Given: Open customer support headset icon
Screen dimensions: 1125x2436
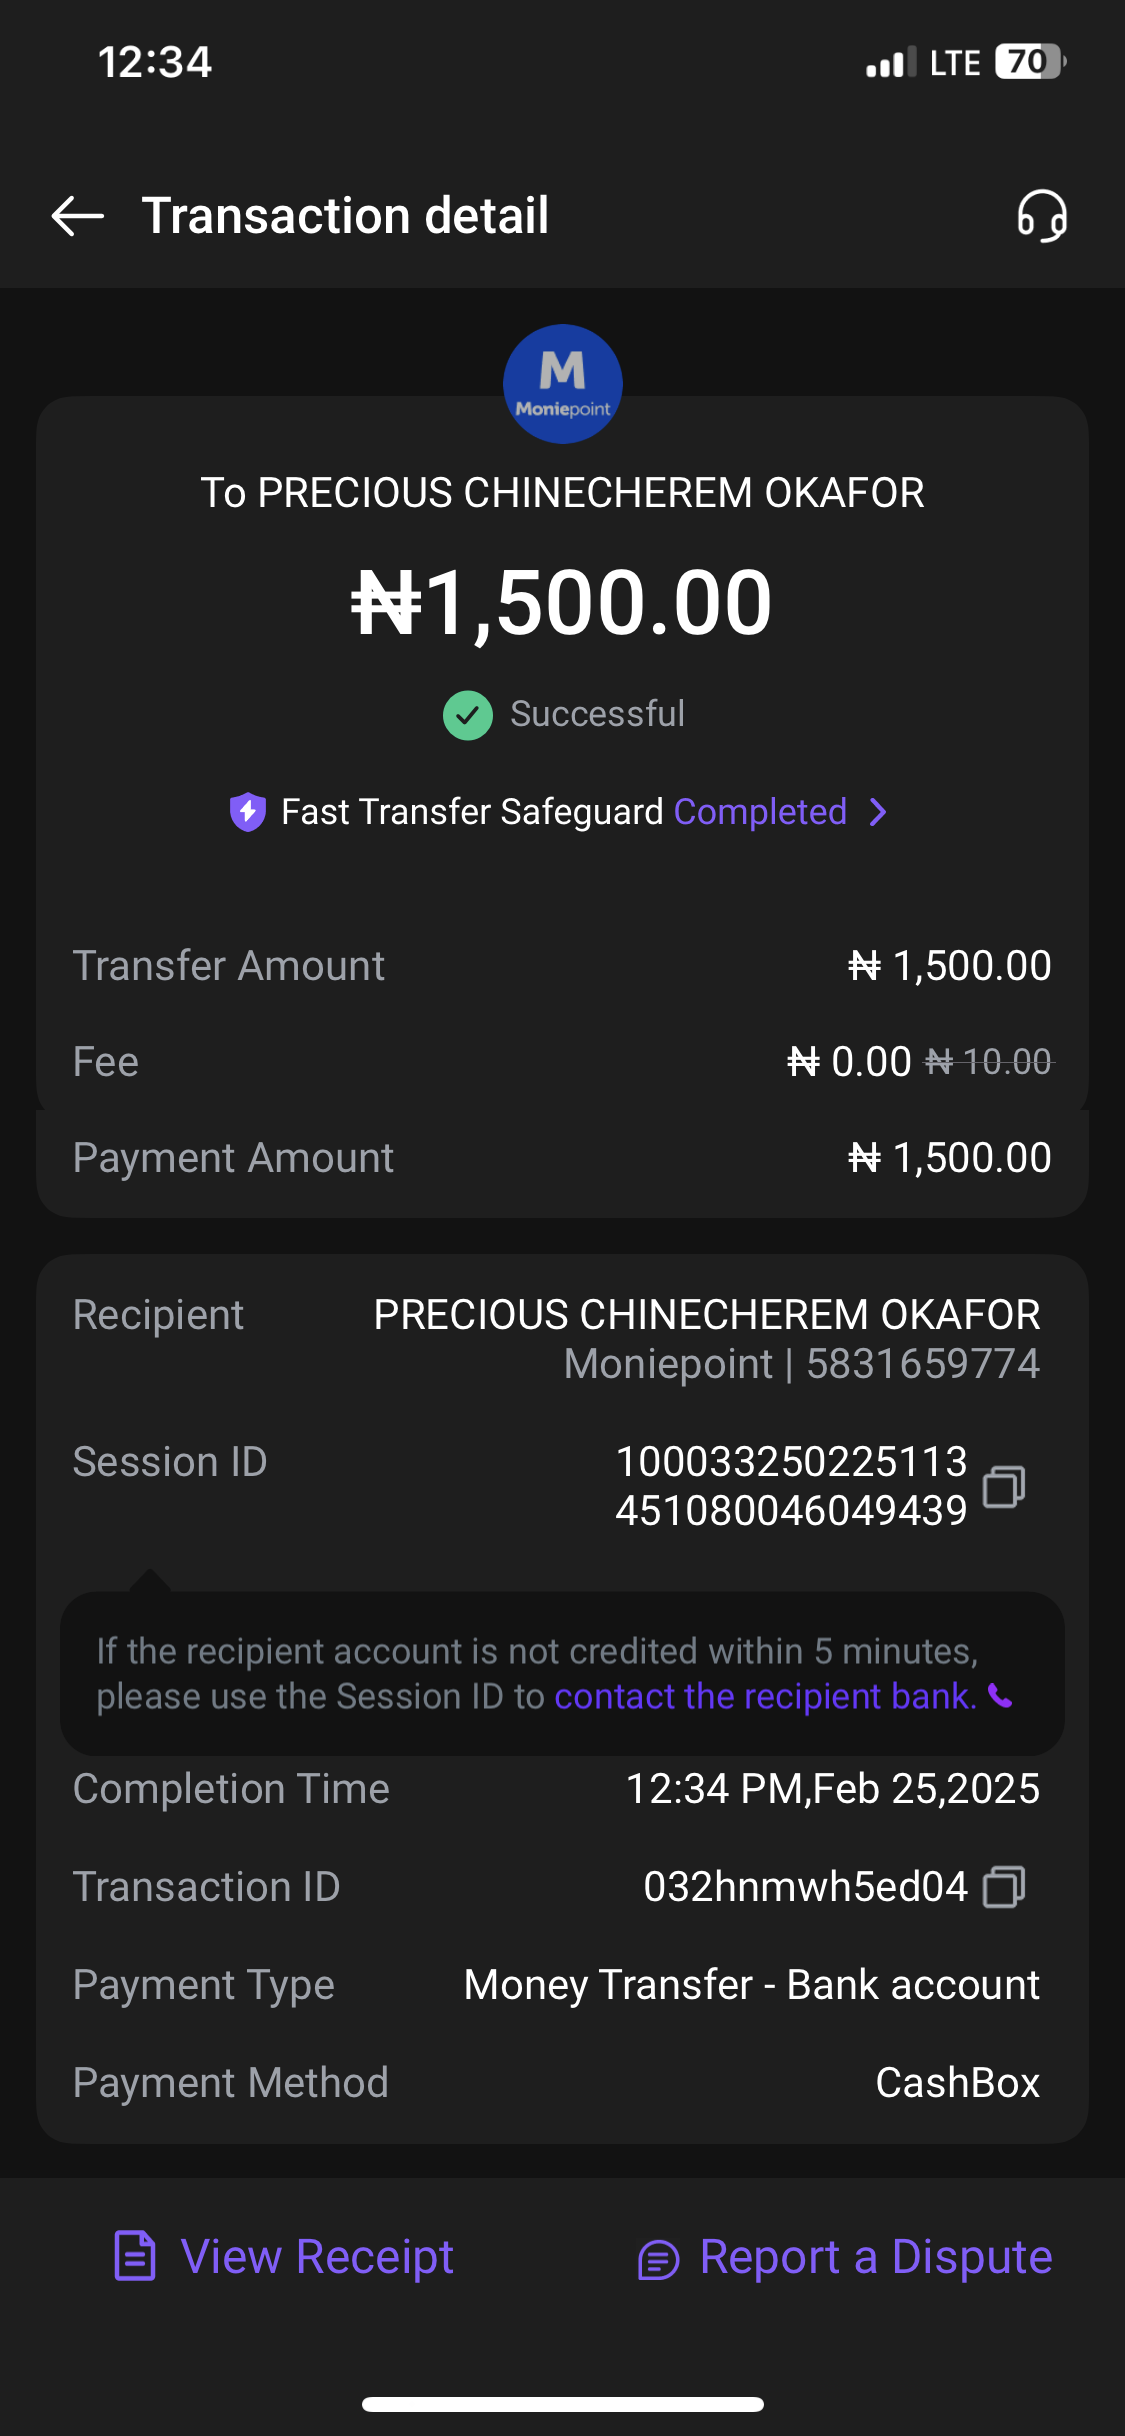Looking at the screenshot, I should (x=1042, y=216).
